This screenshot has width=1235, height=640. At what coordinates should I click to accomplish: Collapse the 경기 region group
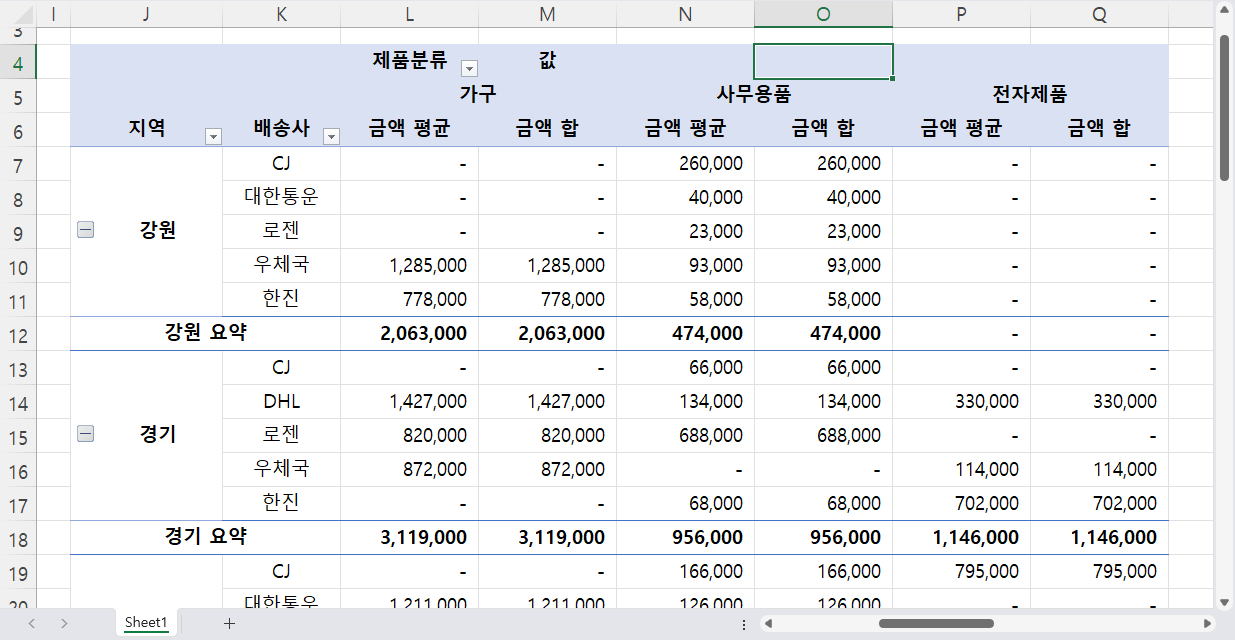click(85, 434)
